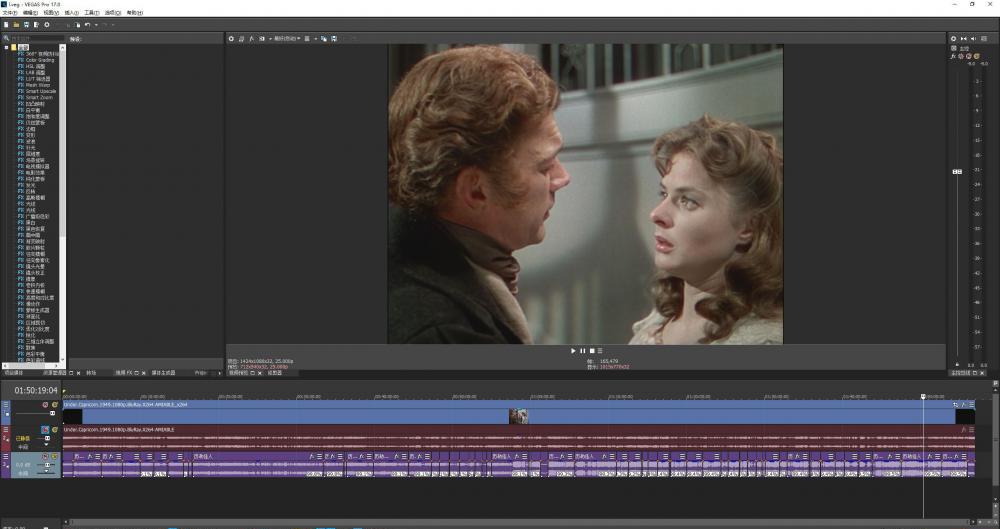1000x529 pixels.
Task: Open split screen view dropdown arrow
Action: (x=270, y=39)
